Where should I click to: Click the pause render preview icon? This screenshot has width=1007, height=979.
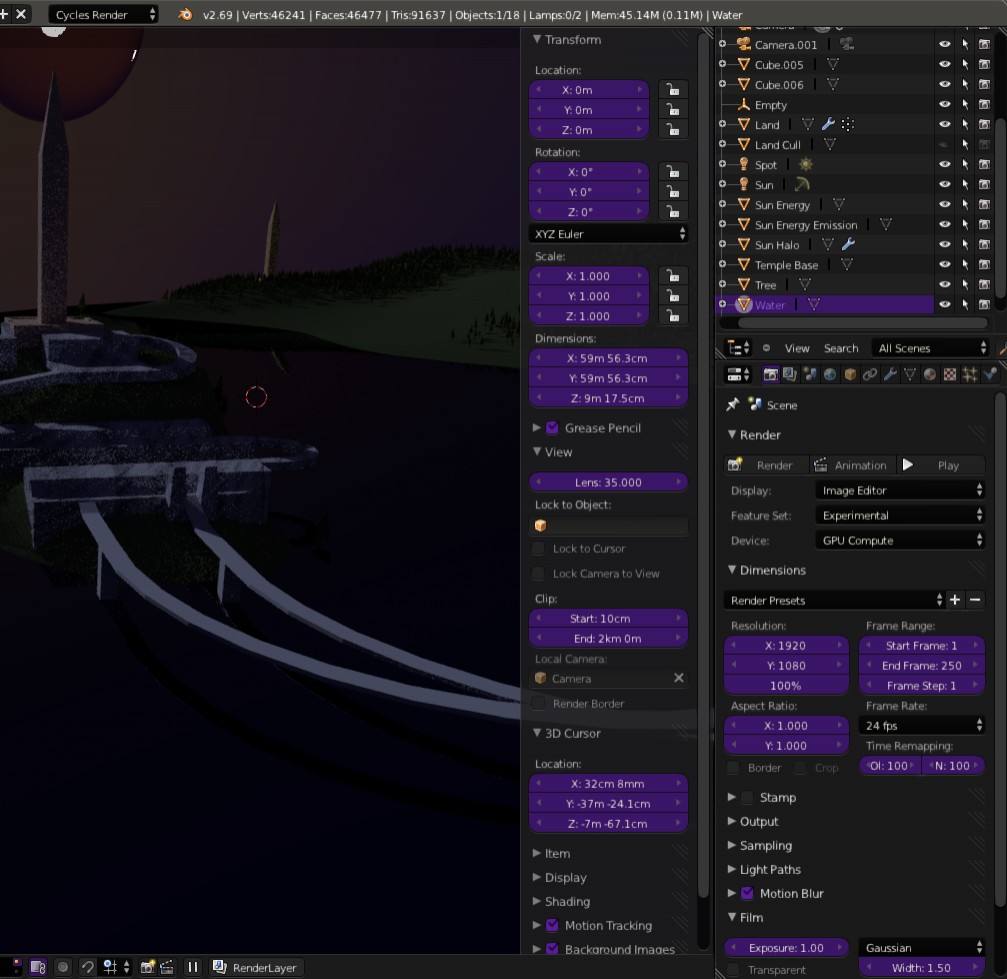pyautogui.click(x=192, y=967)
